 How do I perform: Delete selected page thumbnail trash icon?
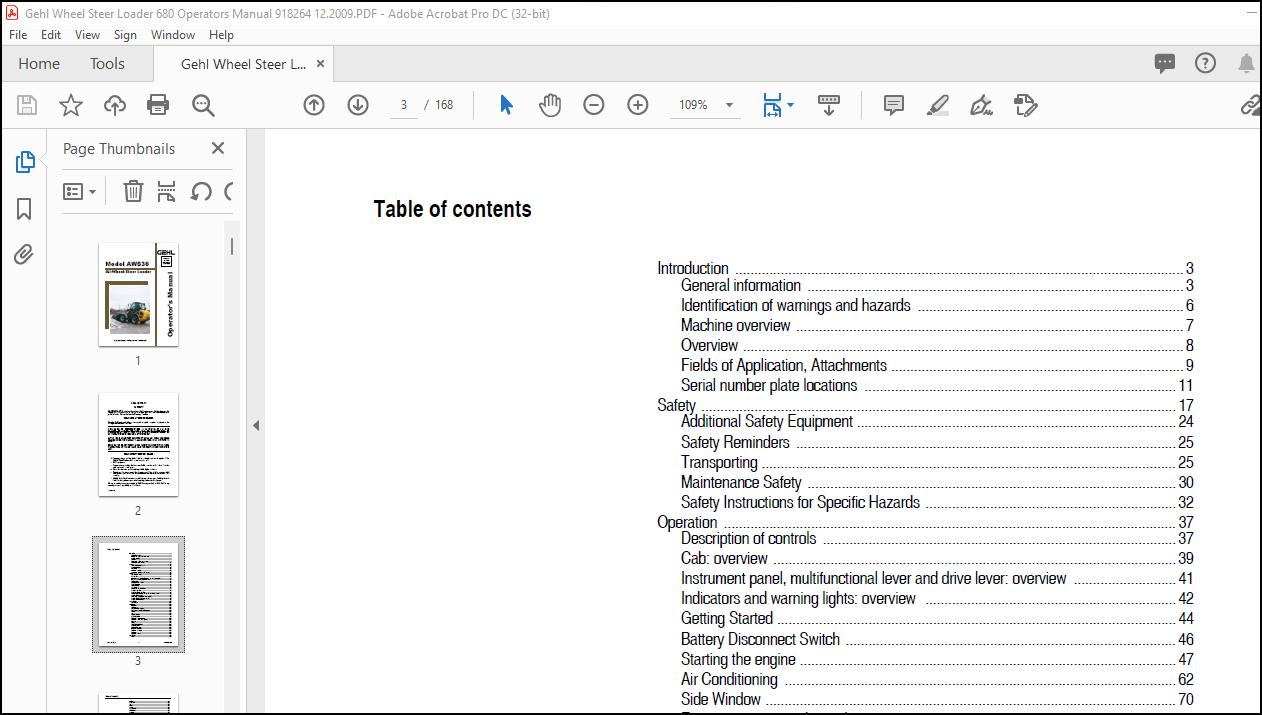coord(133,191)
